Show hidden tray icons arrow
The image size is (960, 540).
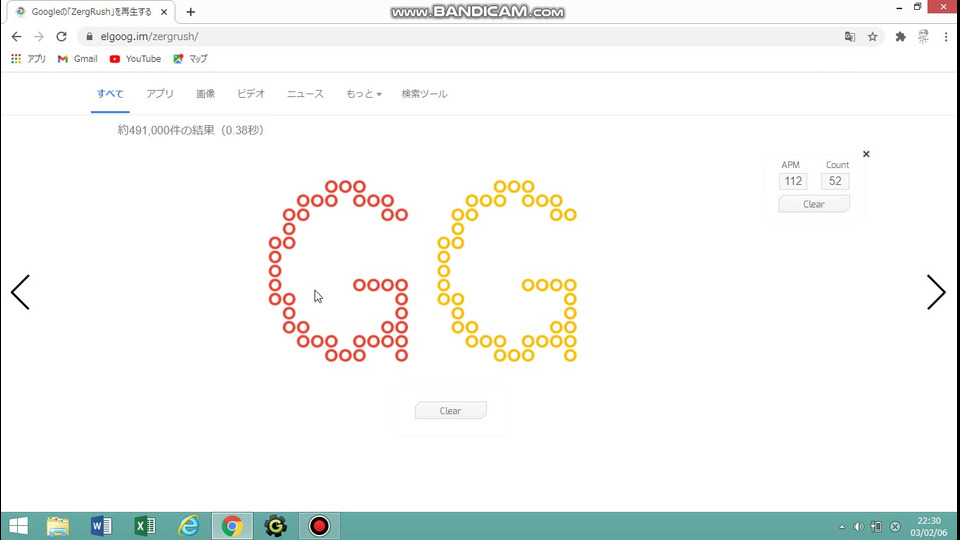pos(842,527)
